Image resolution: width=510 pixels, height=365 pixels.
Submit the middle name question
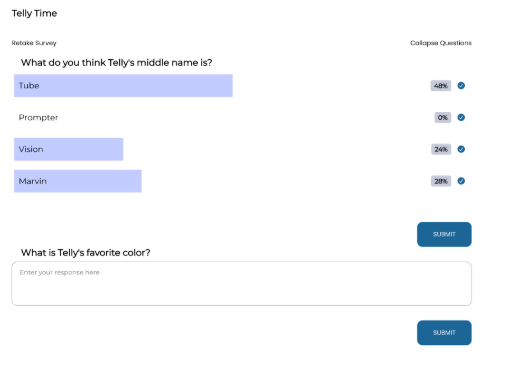(x=444, y=234)
